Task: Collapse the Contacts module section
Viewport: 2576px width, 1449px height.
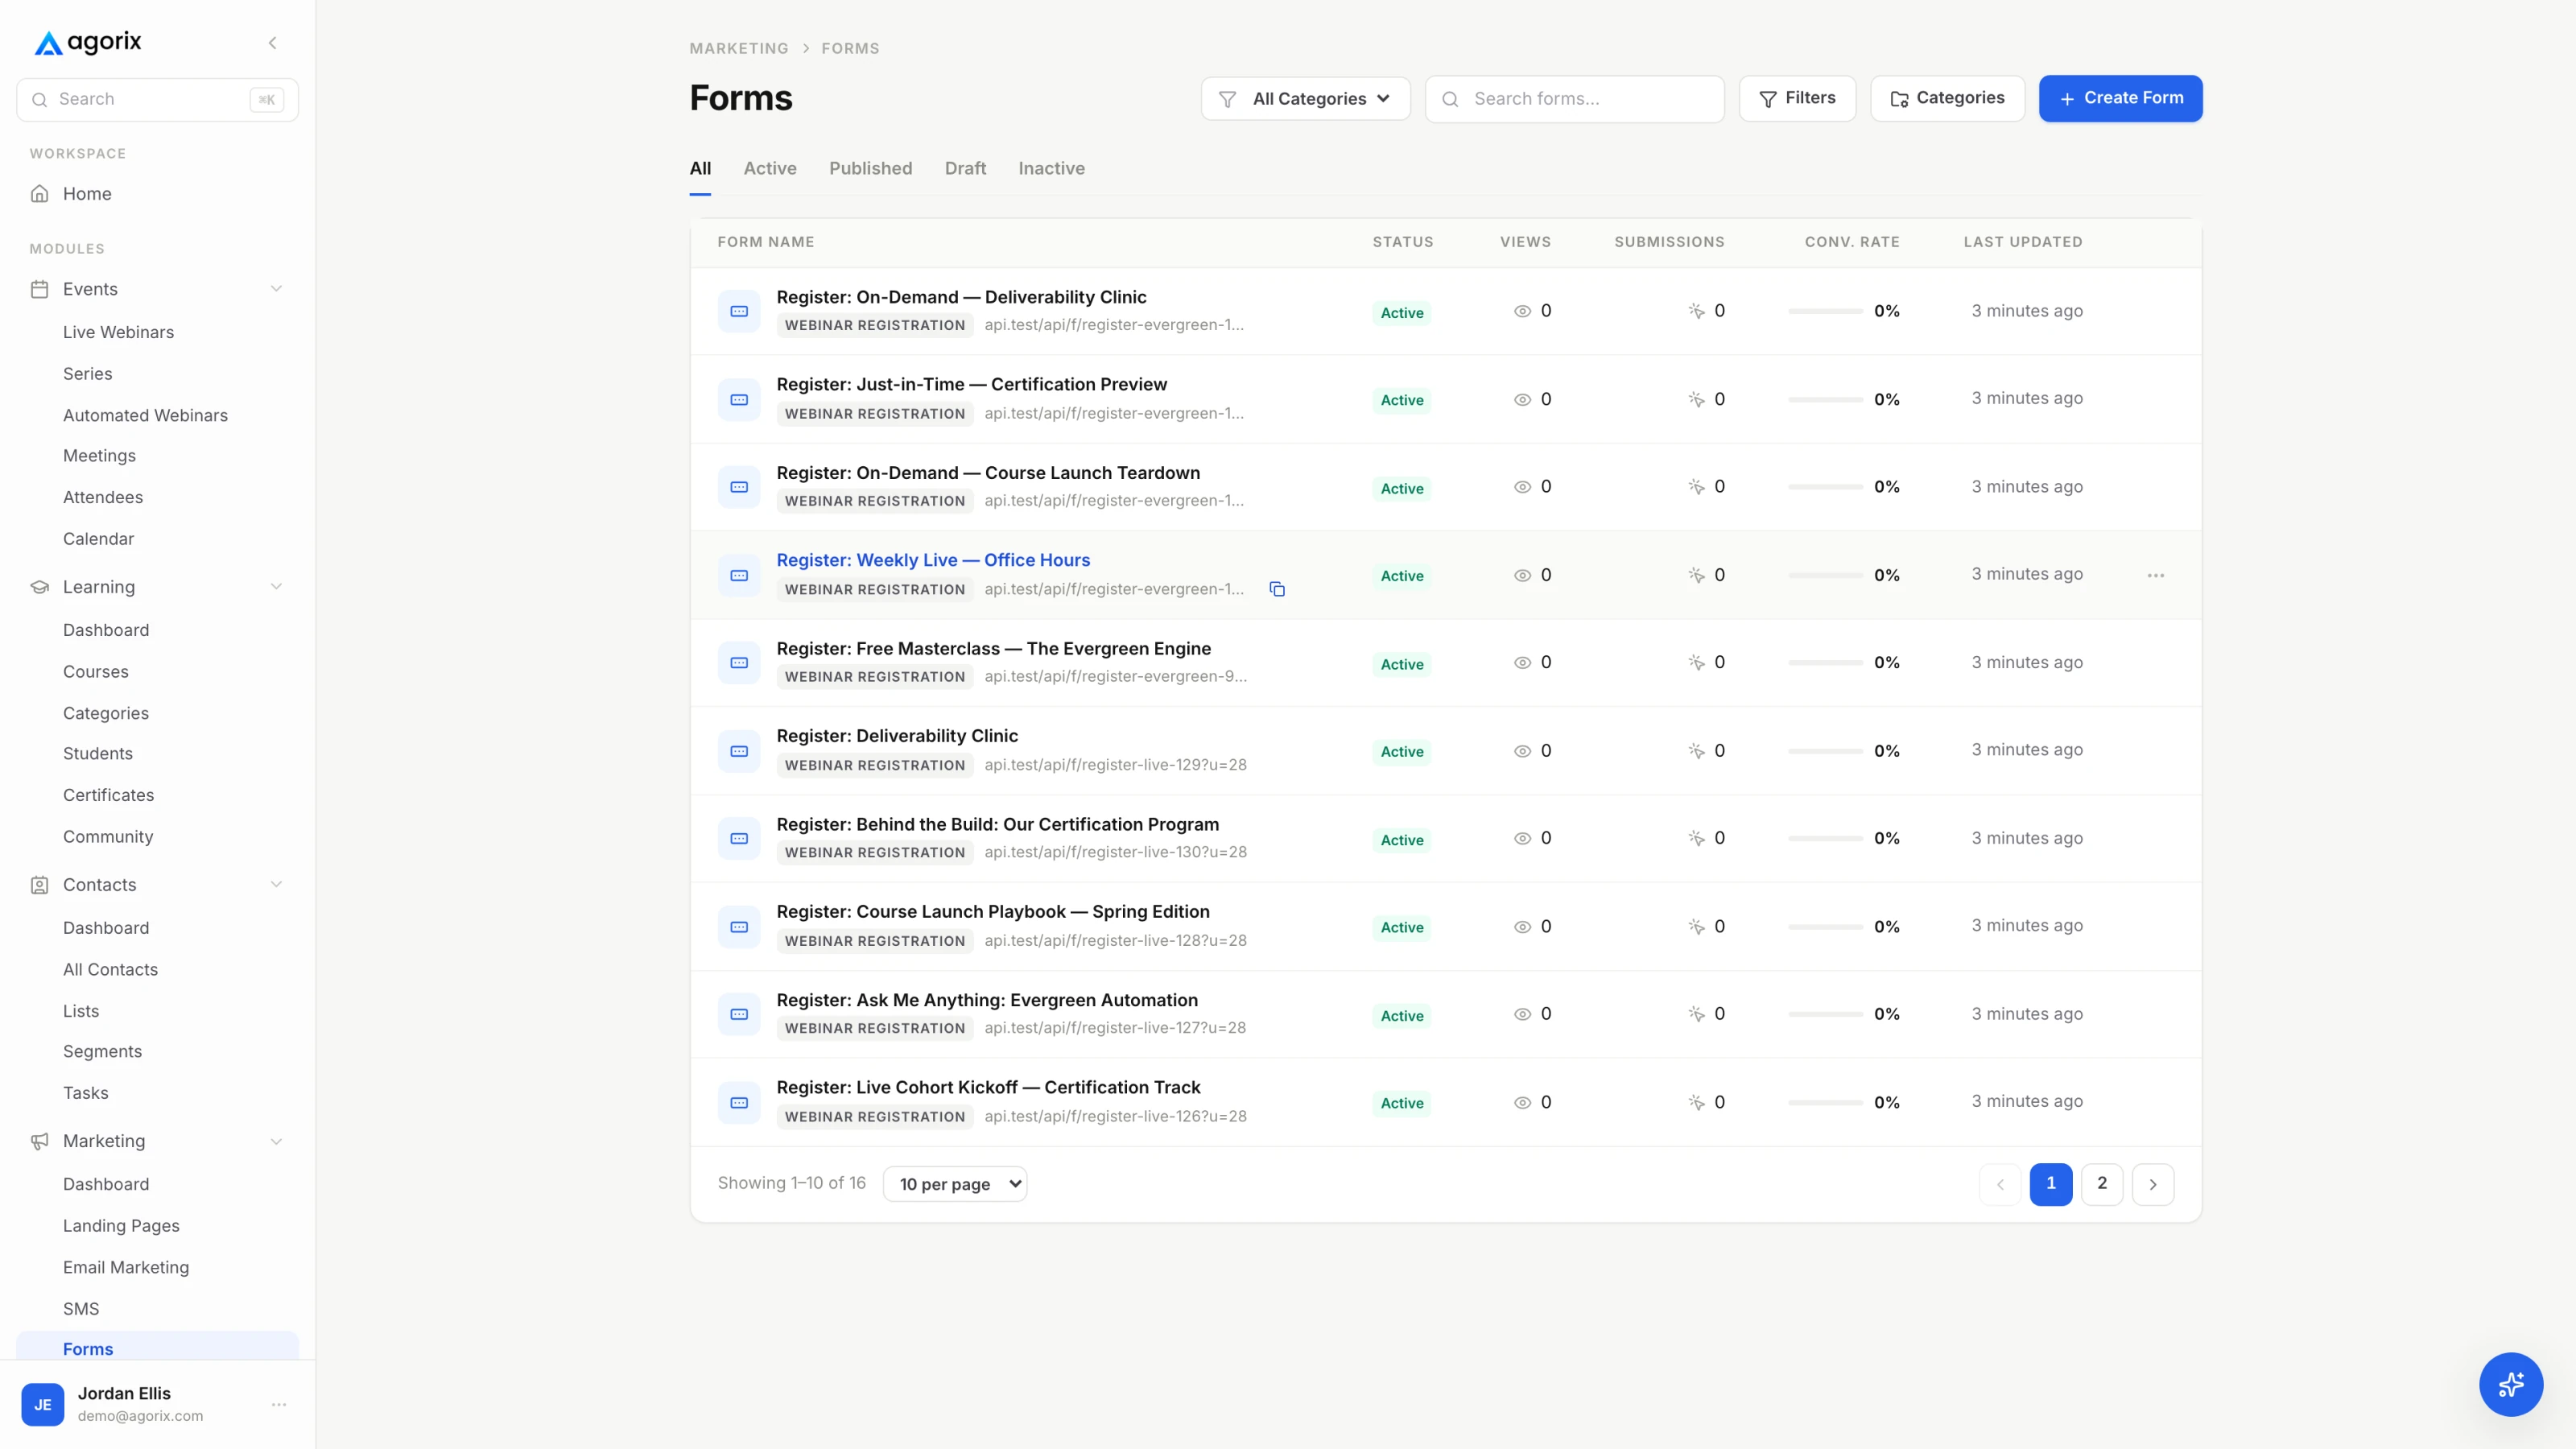Action: click(x=276, y=885)
